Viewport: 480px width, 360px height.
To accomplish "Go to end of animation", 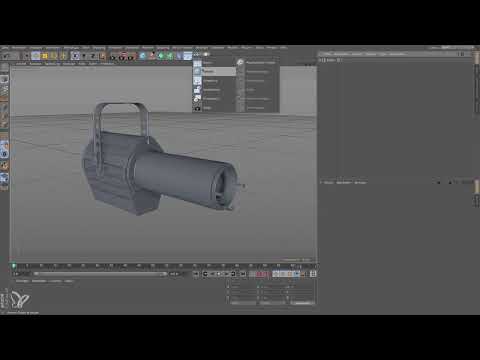I will click(x=243, y=274).
